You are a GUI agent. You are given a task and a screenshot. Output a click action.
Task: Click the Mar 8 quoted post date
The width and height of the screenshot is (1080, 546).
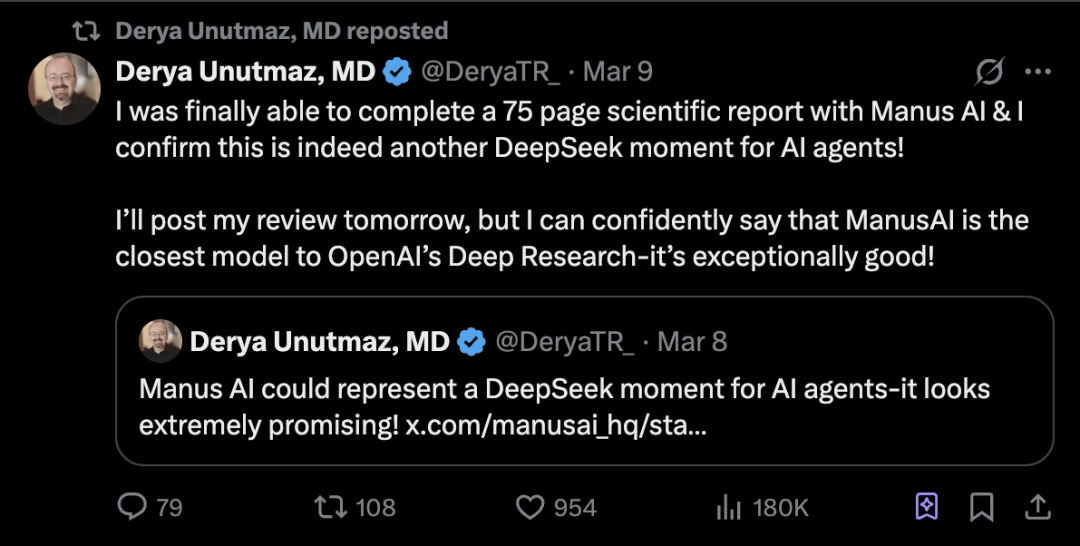[692, 342]
